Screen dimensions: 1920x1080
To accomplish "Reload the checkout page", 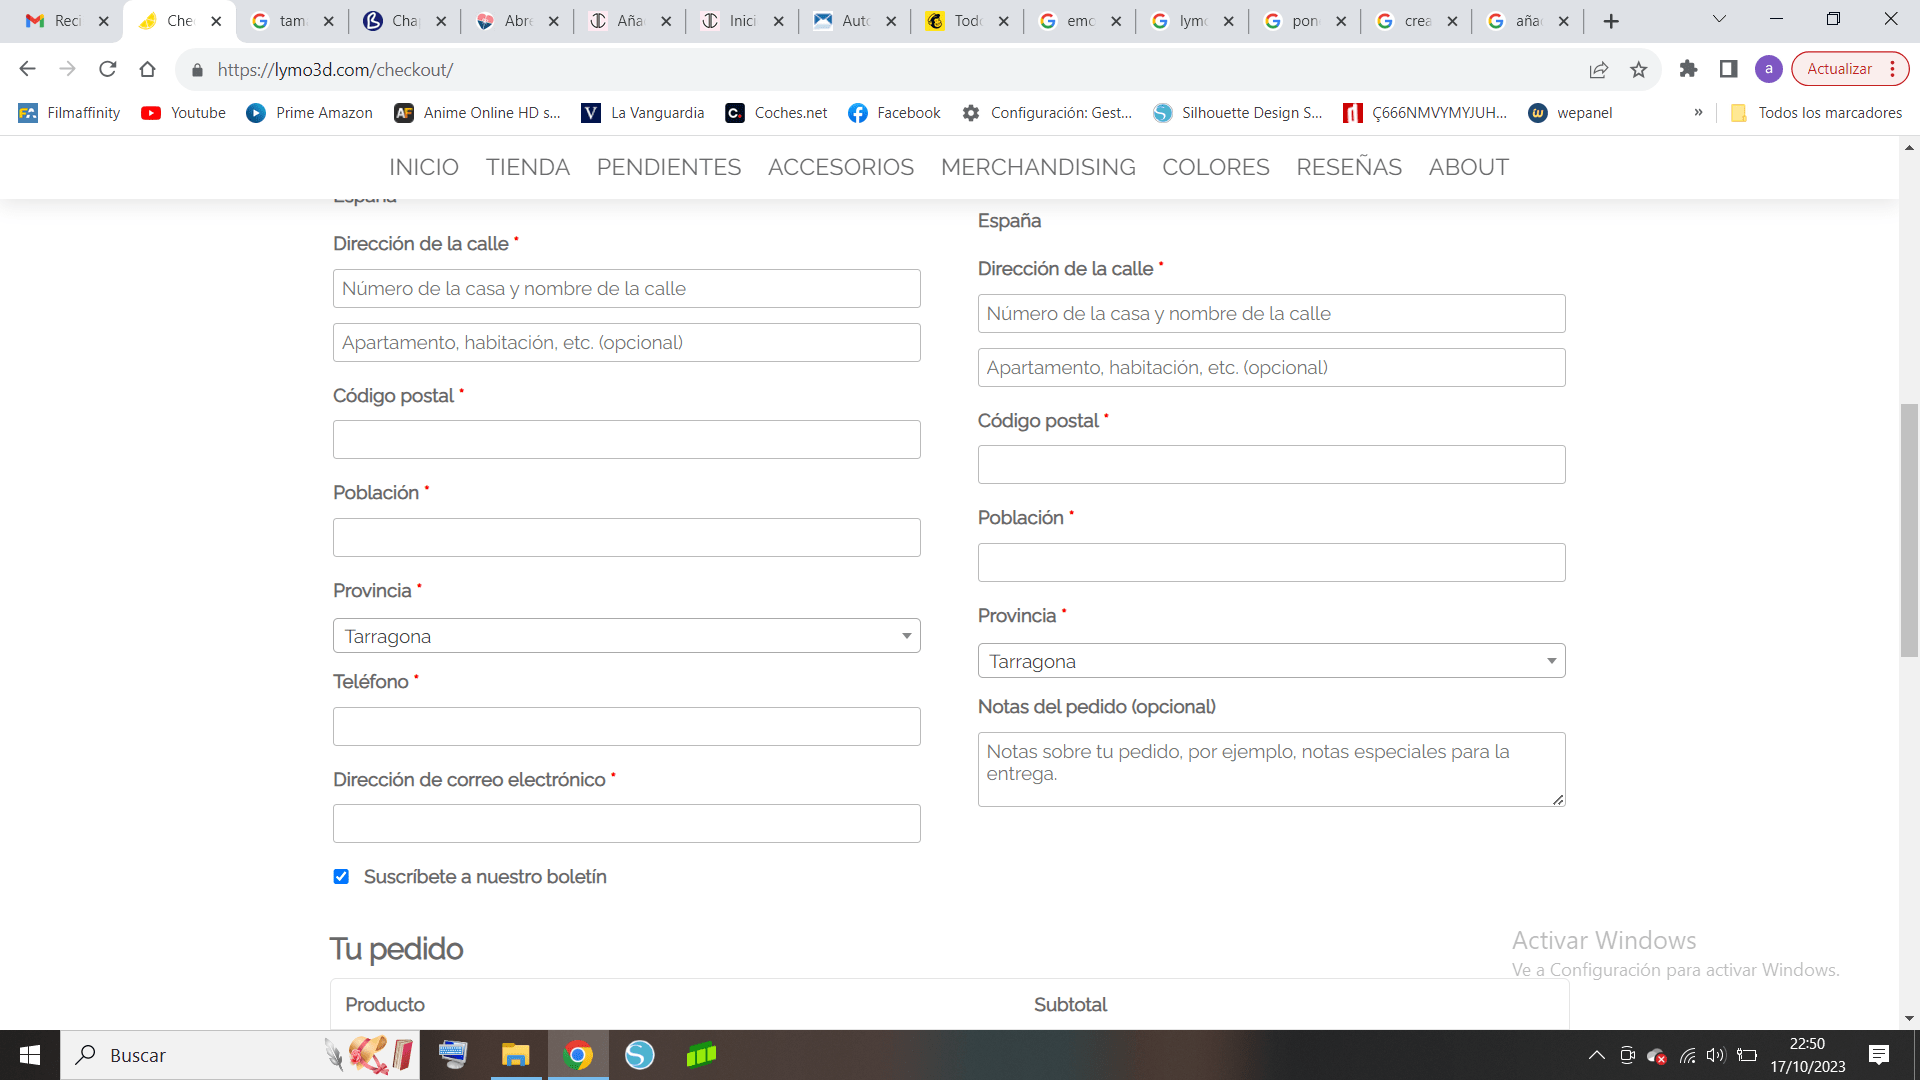I will tap(107, 69).
